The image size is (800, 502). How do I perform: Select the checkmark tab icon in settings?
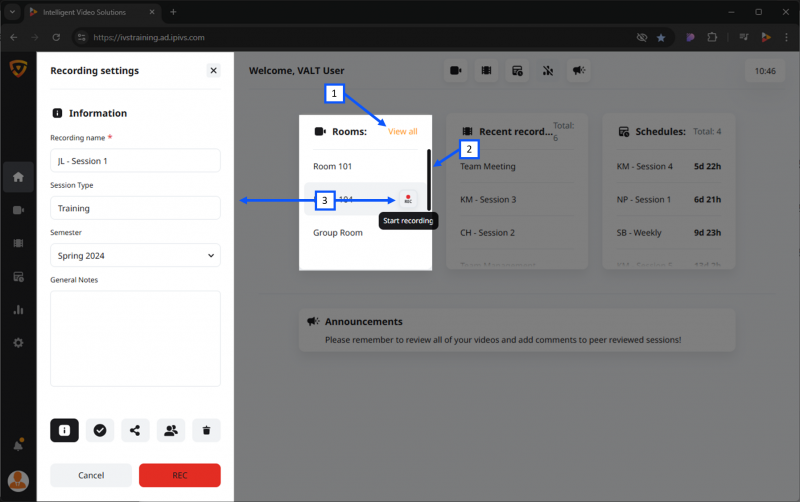point(100,430)
